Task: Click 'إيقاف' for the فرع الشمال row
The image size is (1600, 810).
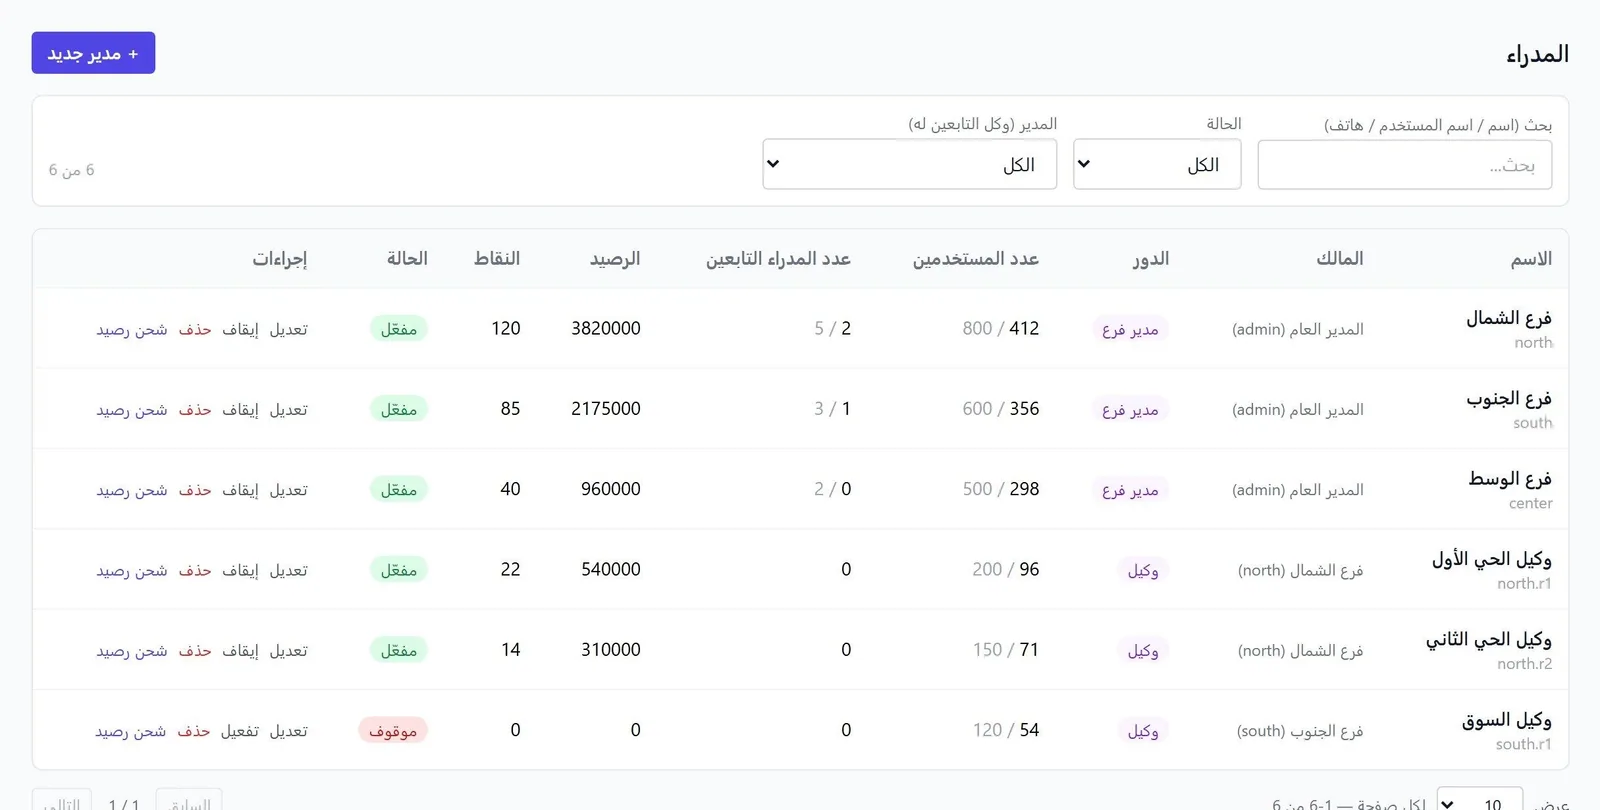Action: coord(240,329)
